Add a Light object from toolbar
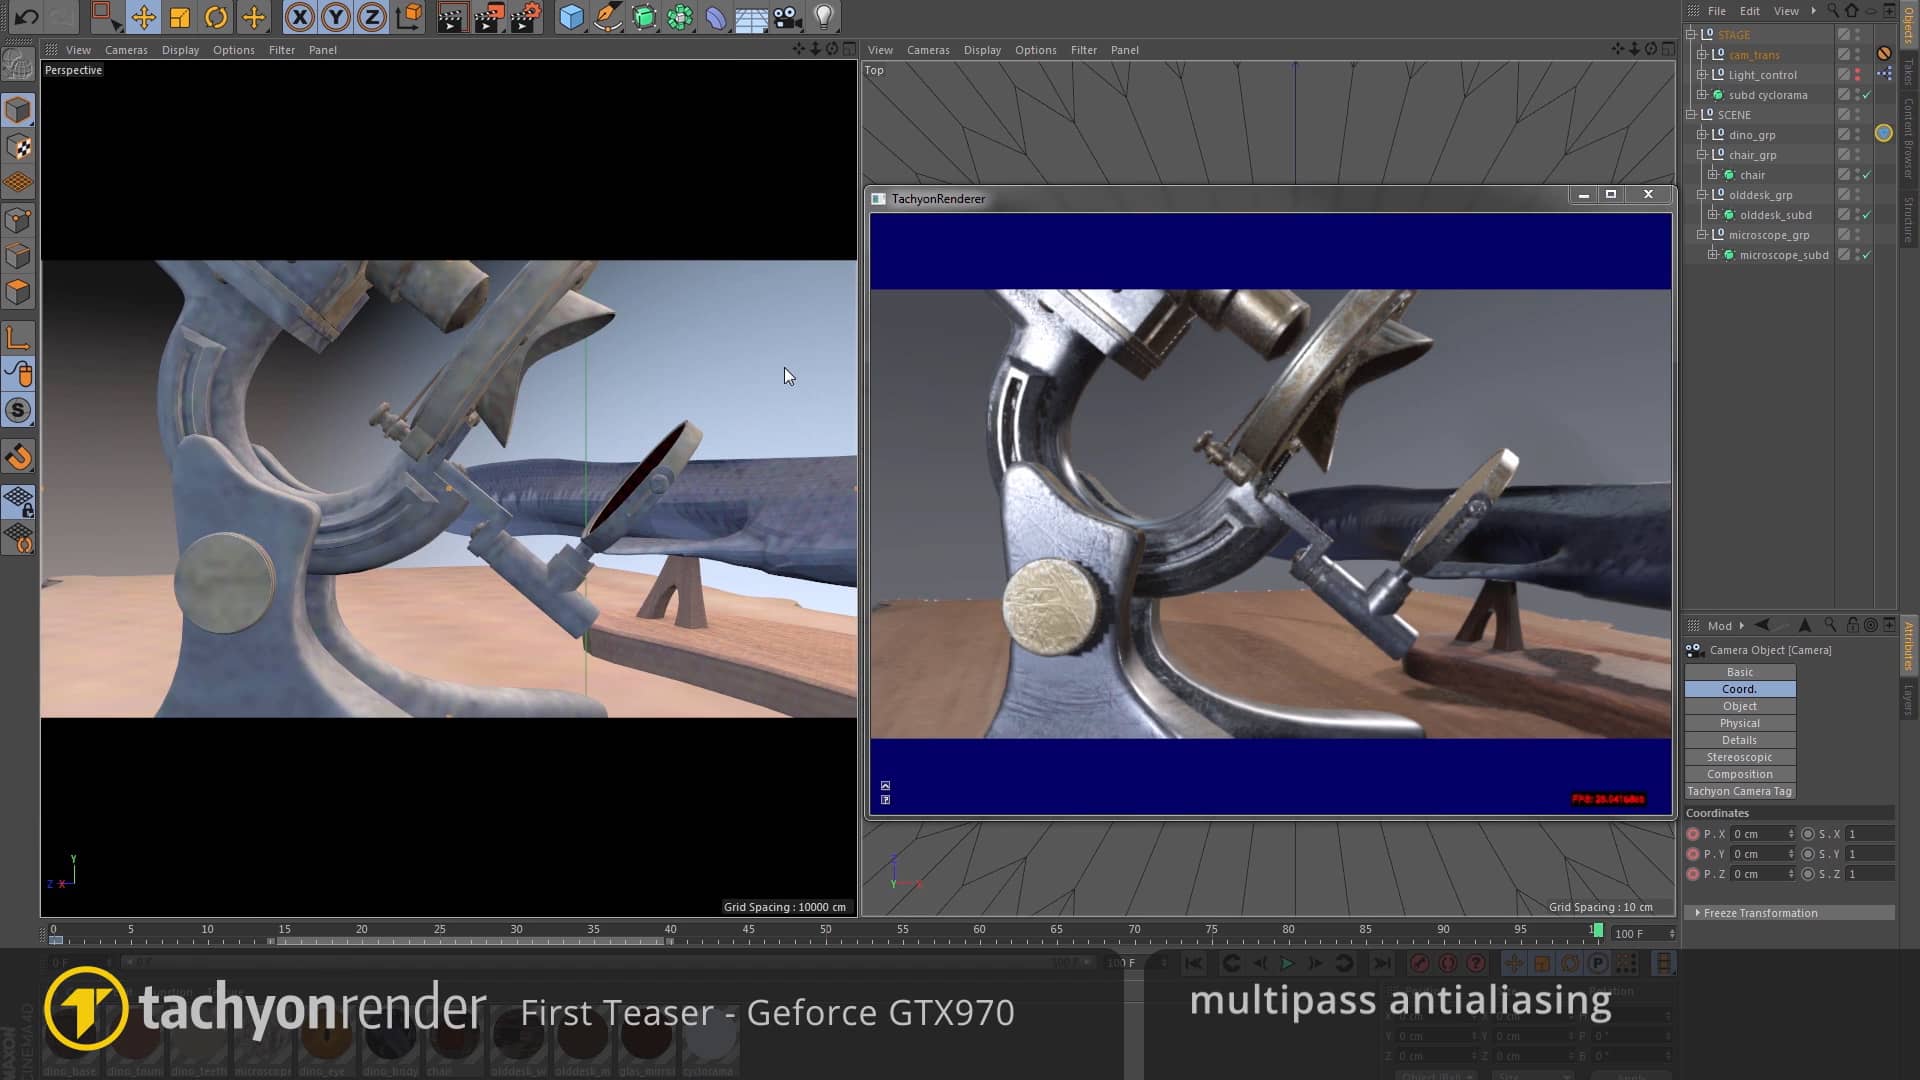Image resolution: width=1920 pixels, height=1080 pixels. (x=823, y=17)
